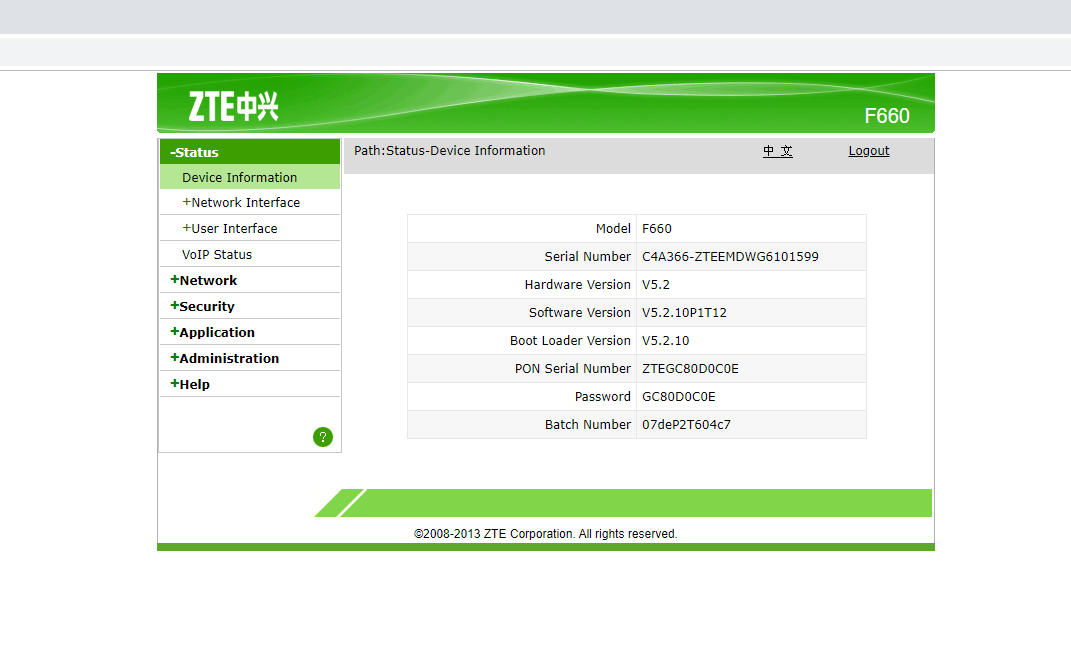Select the serial number value C4A366-ZTEEMDWG6101599
This screenshot has height=670, width=1071.
730,257
